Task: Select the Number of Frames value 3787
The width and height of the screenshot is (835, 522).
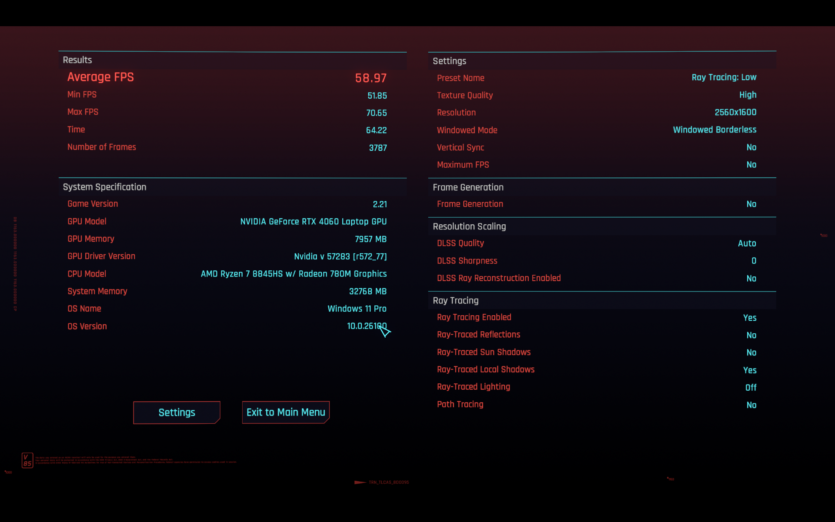Action: (378, 148)
